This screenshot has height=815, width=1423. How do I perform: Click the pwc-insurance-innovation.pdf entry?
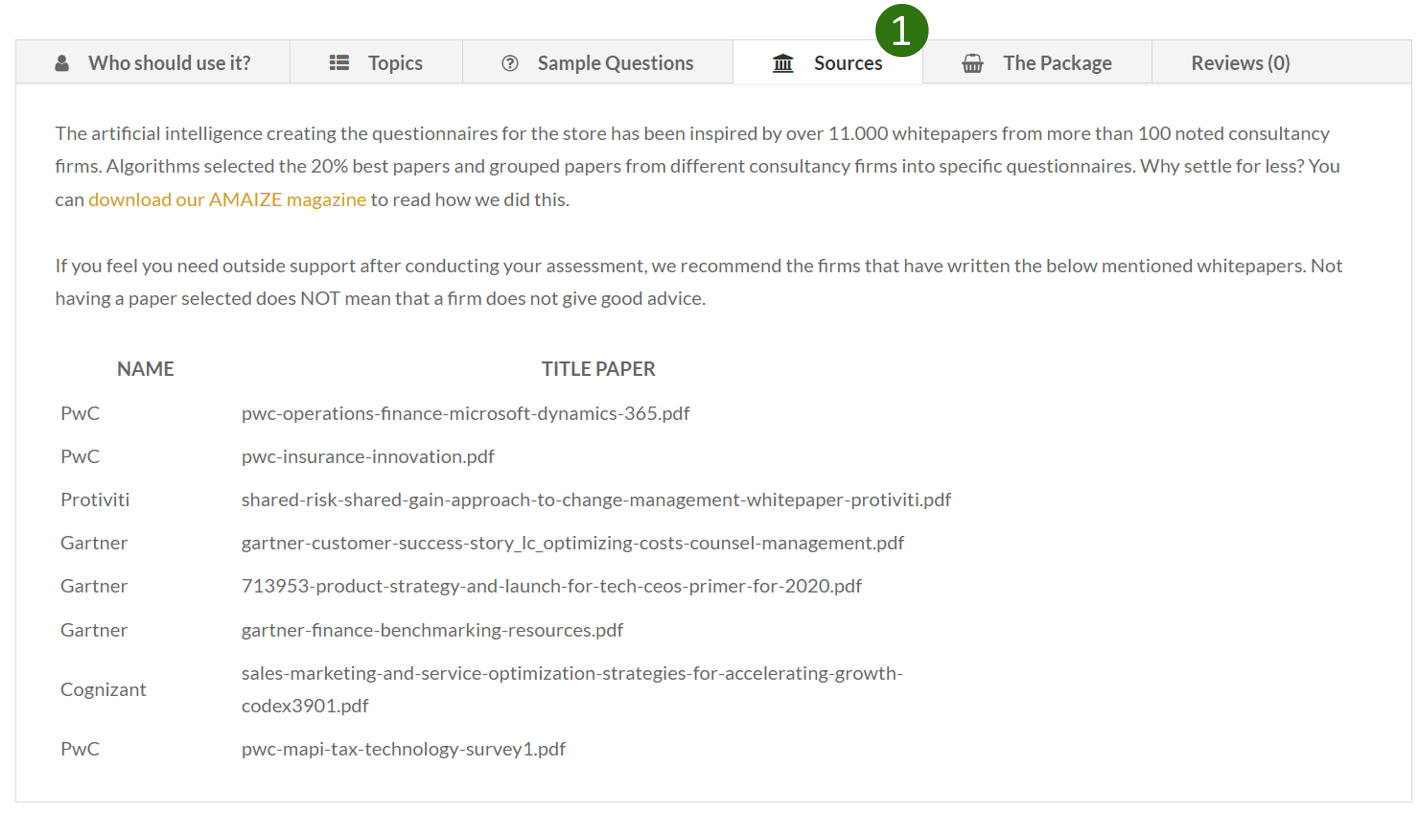pos(368,456)
